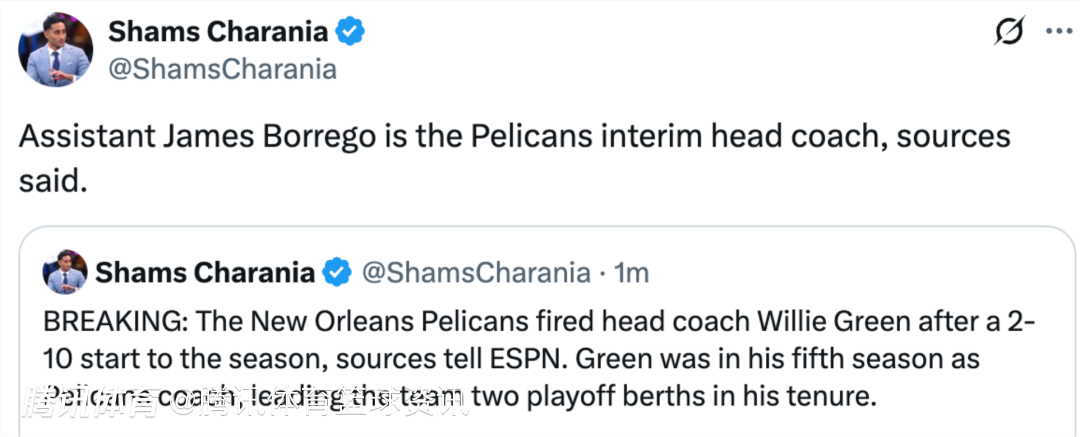The width and height of the screenshot is (1080, 437).
Task: Click the bold author name in the quoted post
Action: coord(207,271)
